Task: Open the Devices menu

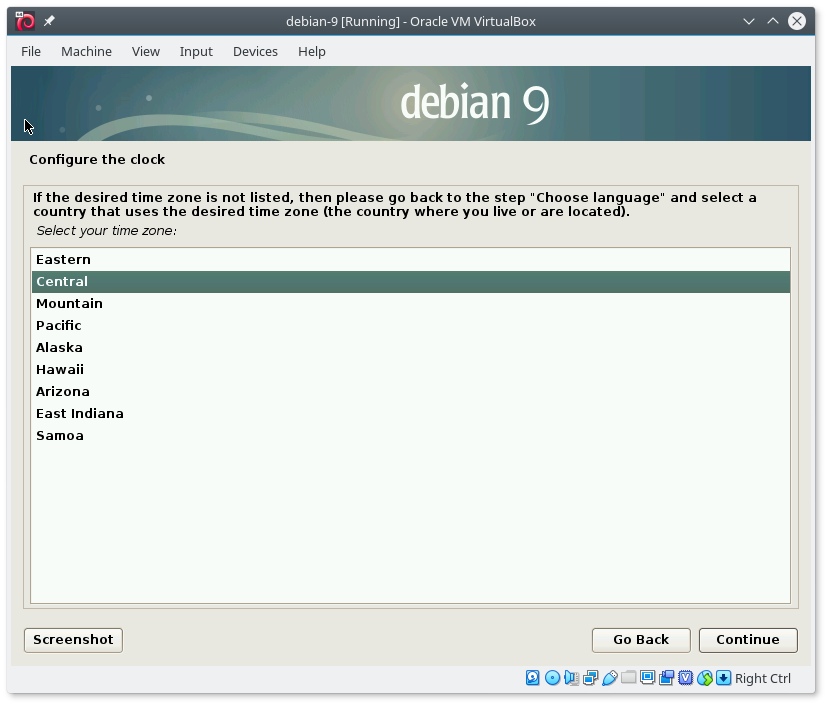Action: (x=255, y=51)
